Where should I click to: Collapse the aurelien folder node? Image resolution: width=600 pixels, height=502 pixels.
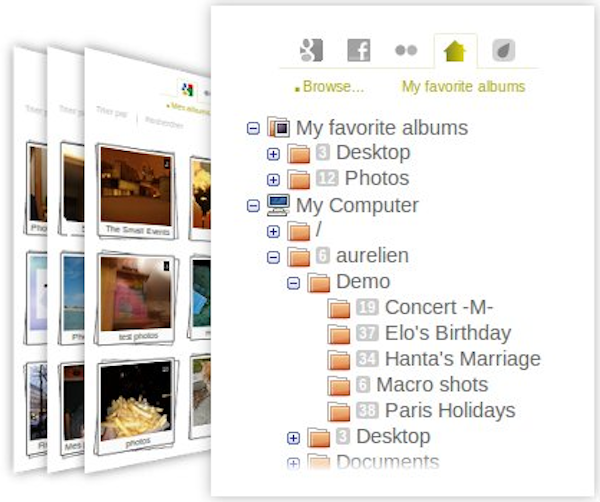click(273, 257)
